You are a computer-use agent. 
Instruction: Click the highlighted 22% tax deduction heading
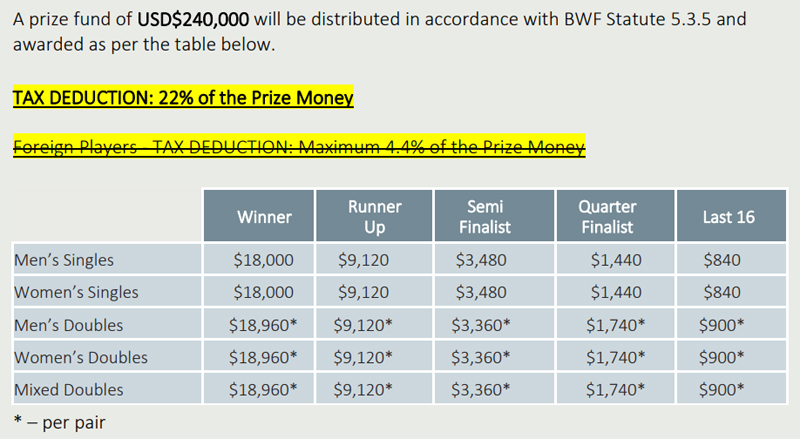click(183, 99)
